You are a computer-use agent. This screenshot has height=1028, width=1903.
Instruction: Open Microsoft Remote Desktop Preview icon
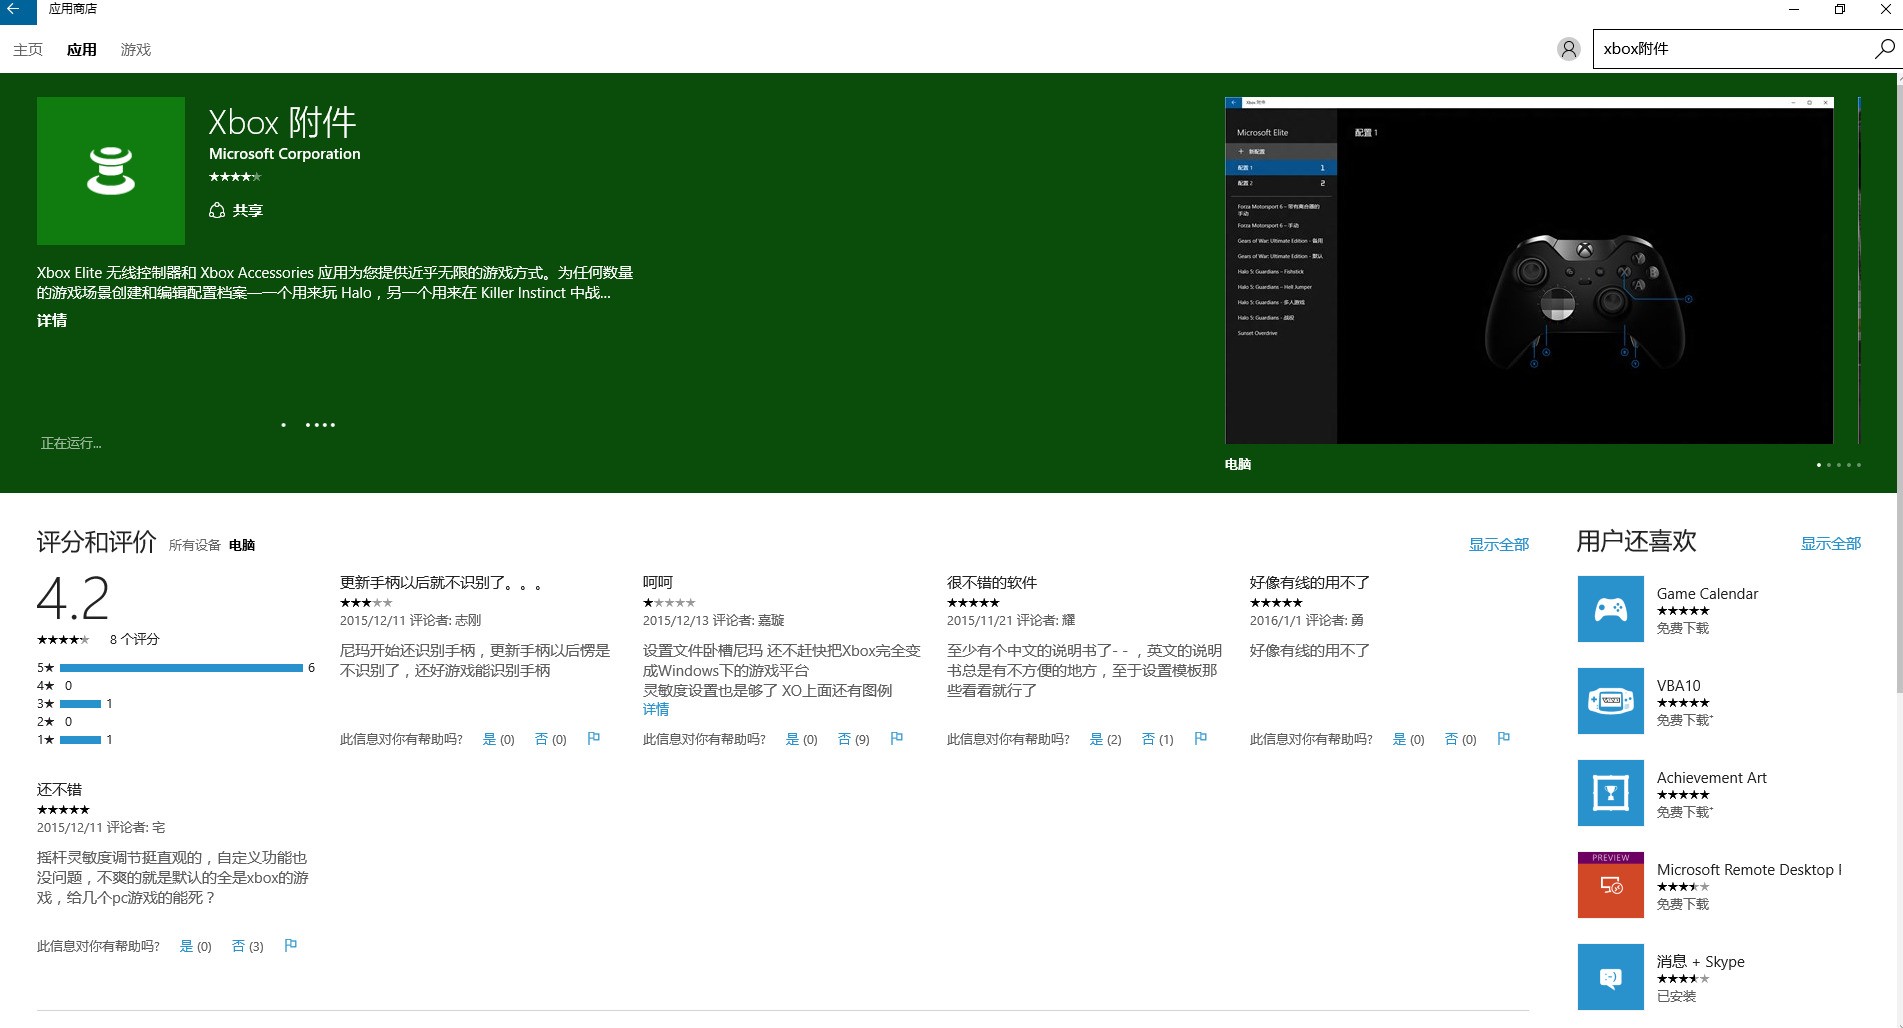coord(1610,885)
